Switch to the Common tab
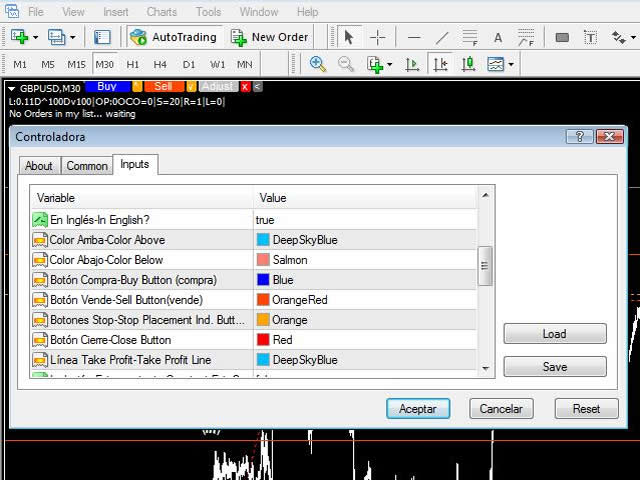The width and height of the screenshot is (640, 480). coord(87,166)
